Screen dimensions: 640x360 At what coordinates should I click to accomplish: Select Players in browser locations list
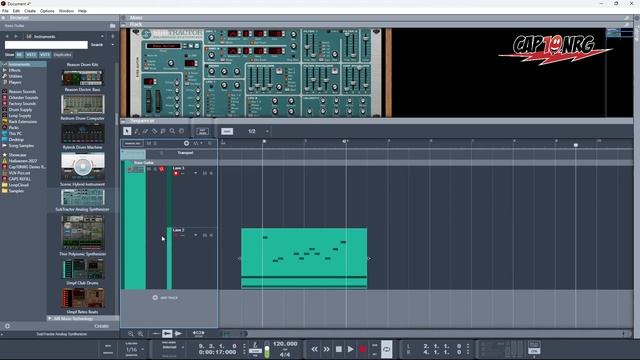pos(15,82)
